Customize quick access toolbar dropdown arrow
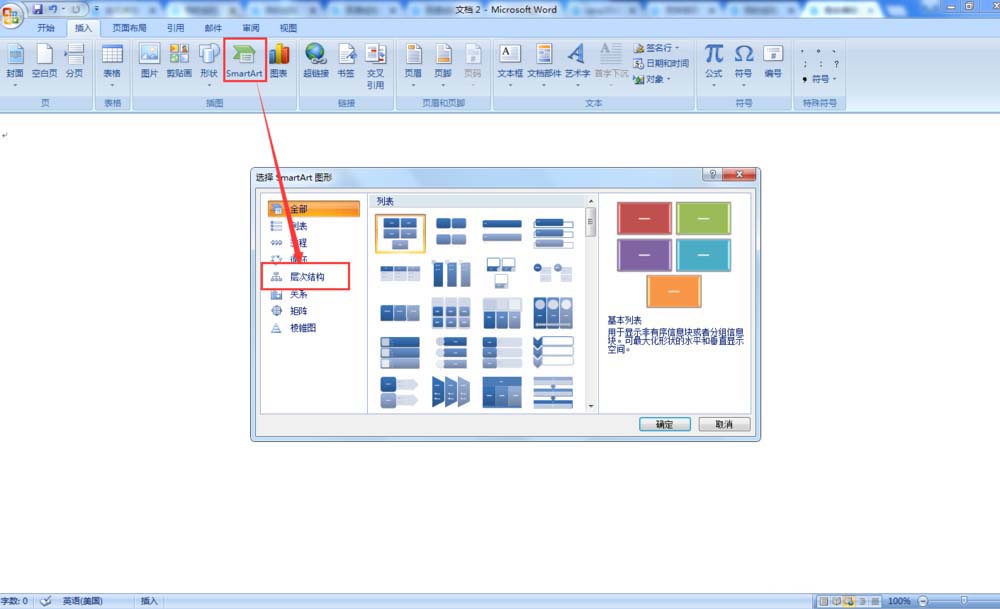This screenshot has width=1000, height=609. click(x=96, y=9)
